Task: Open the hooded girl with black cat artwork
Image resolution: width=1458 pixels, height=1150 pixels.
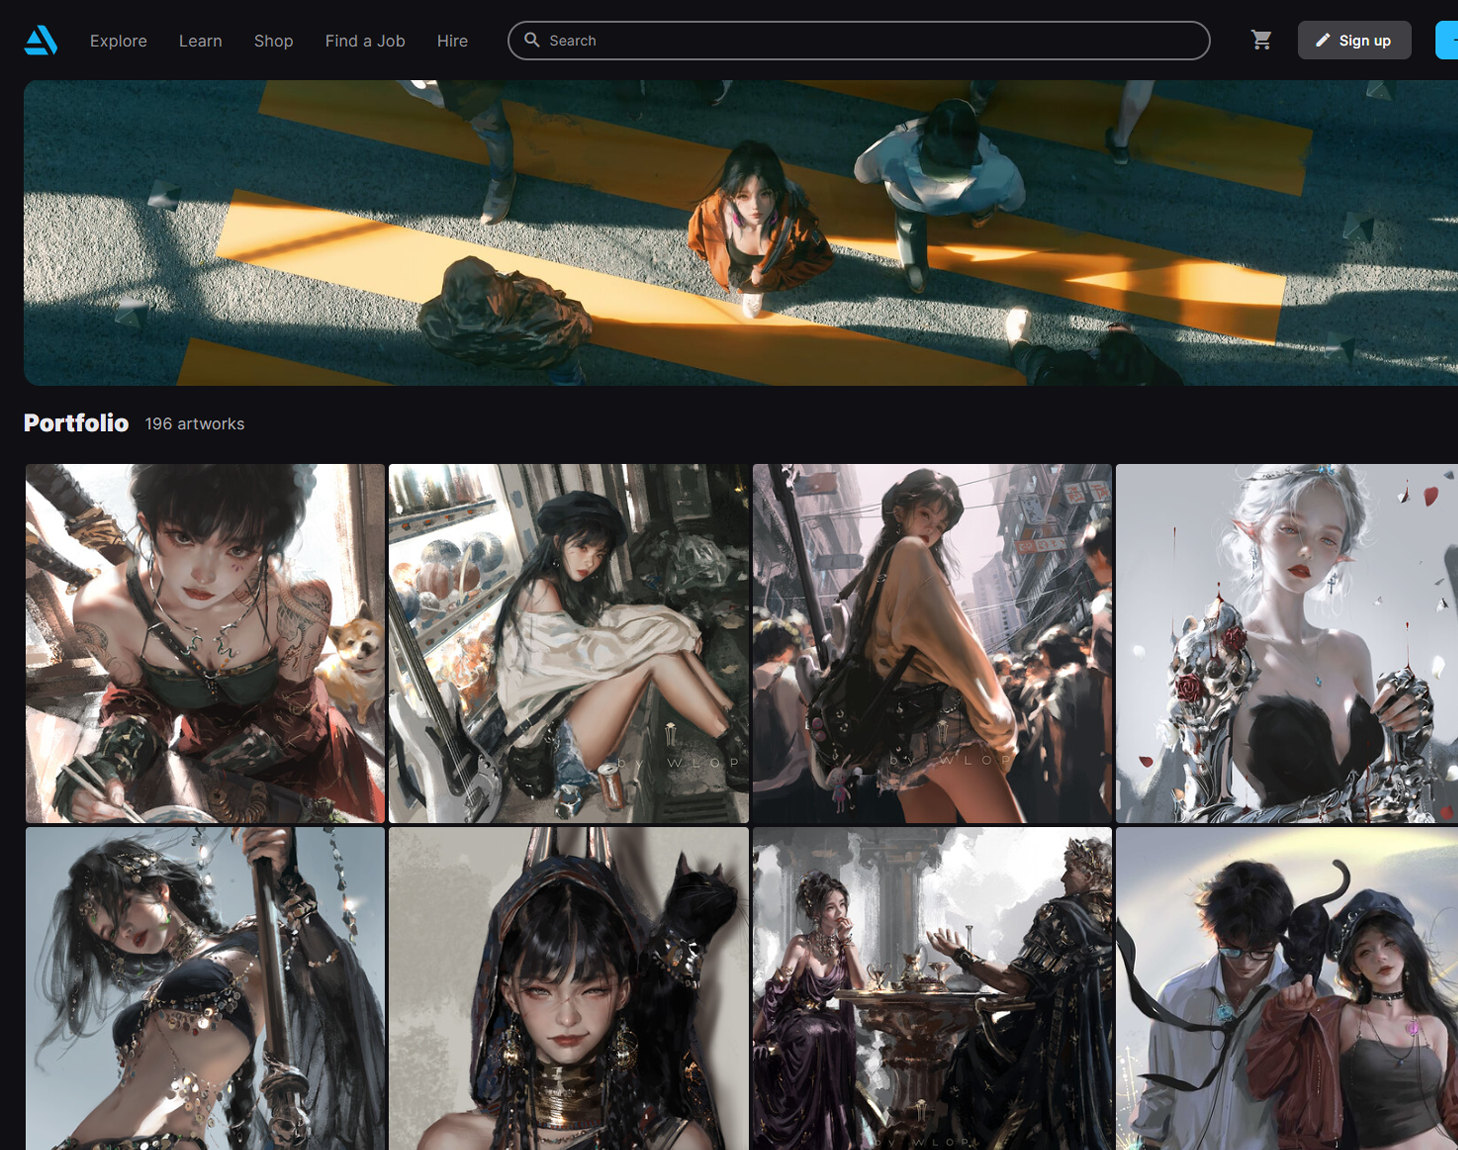Action: click(x=568, y=988)
